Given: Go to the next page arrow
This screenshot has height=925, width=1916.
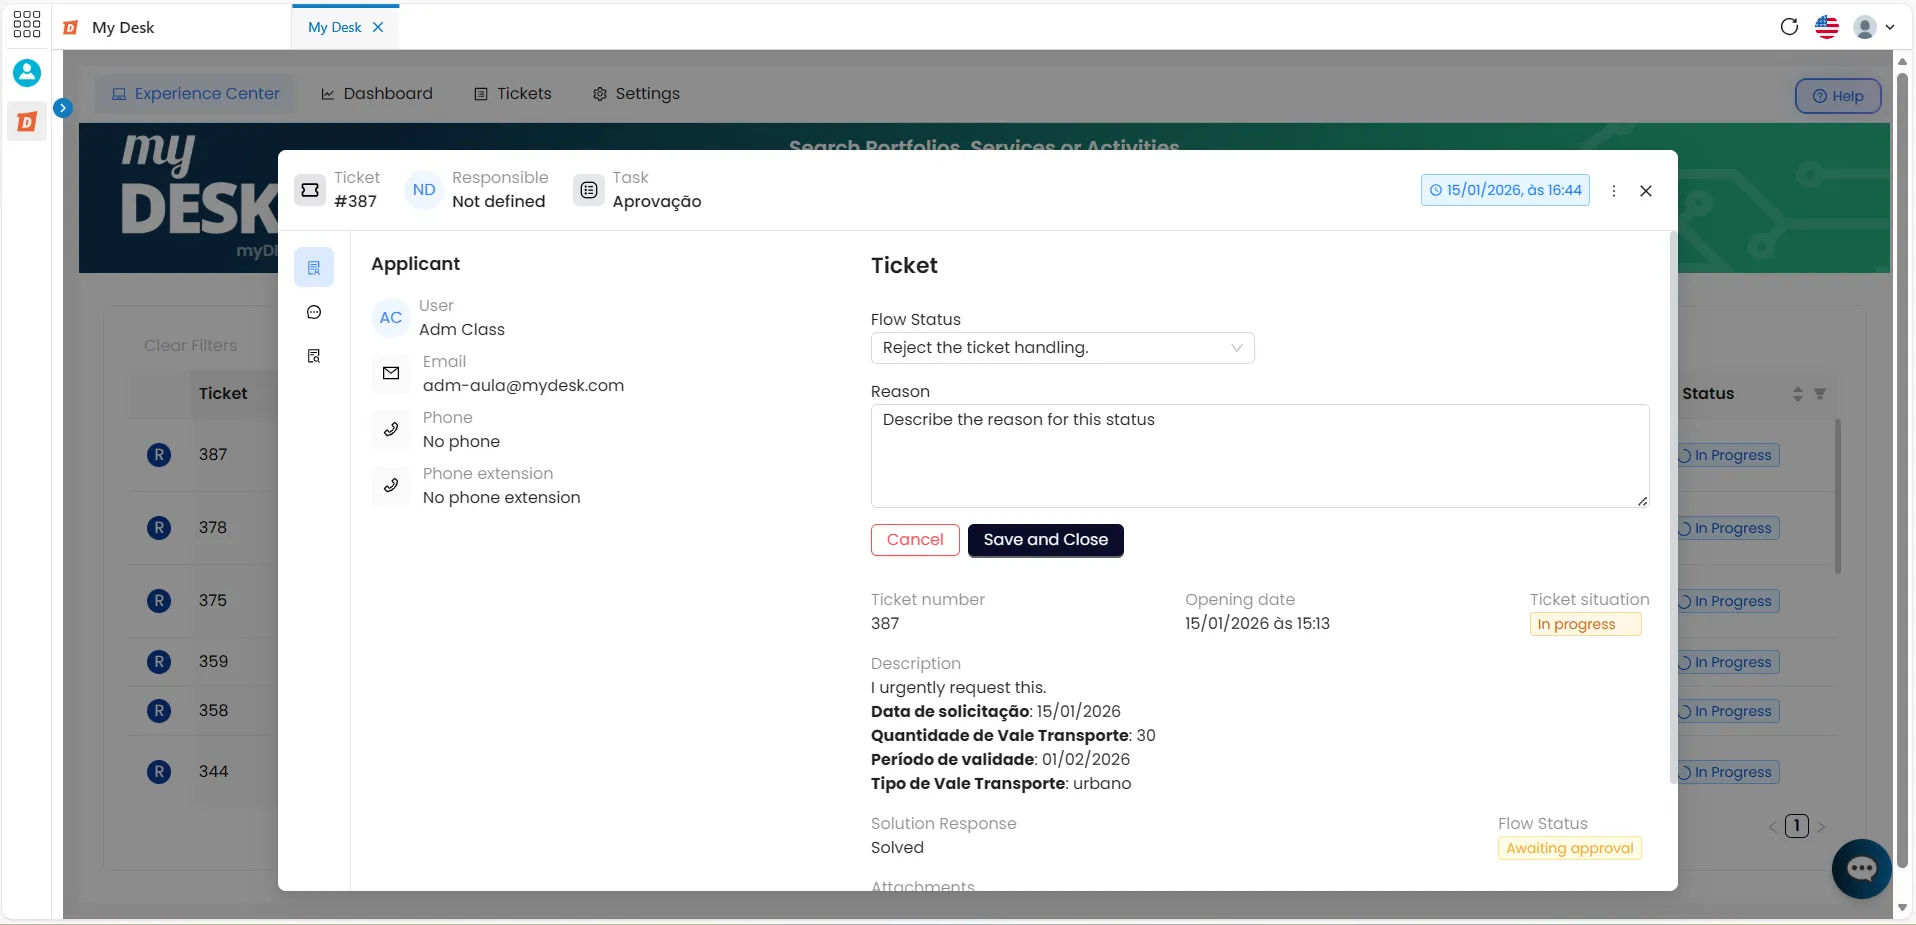Looking at the screenshot, I should 1821,826.
